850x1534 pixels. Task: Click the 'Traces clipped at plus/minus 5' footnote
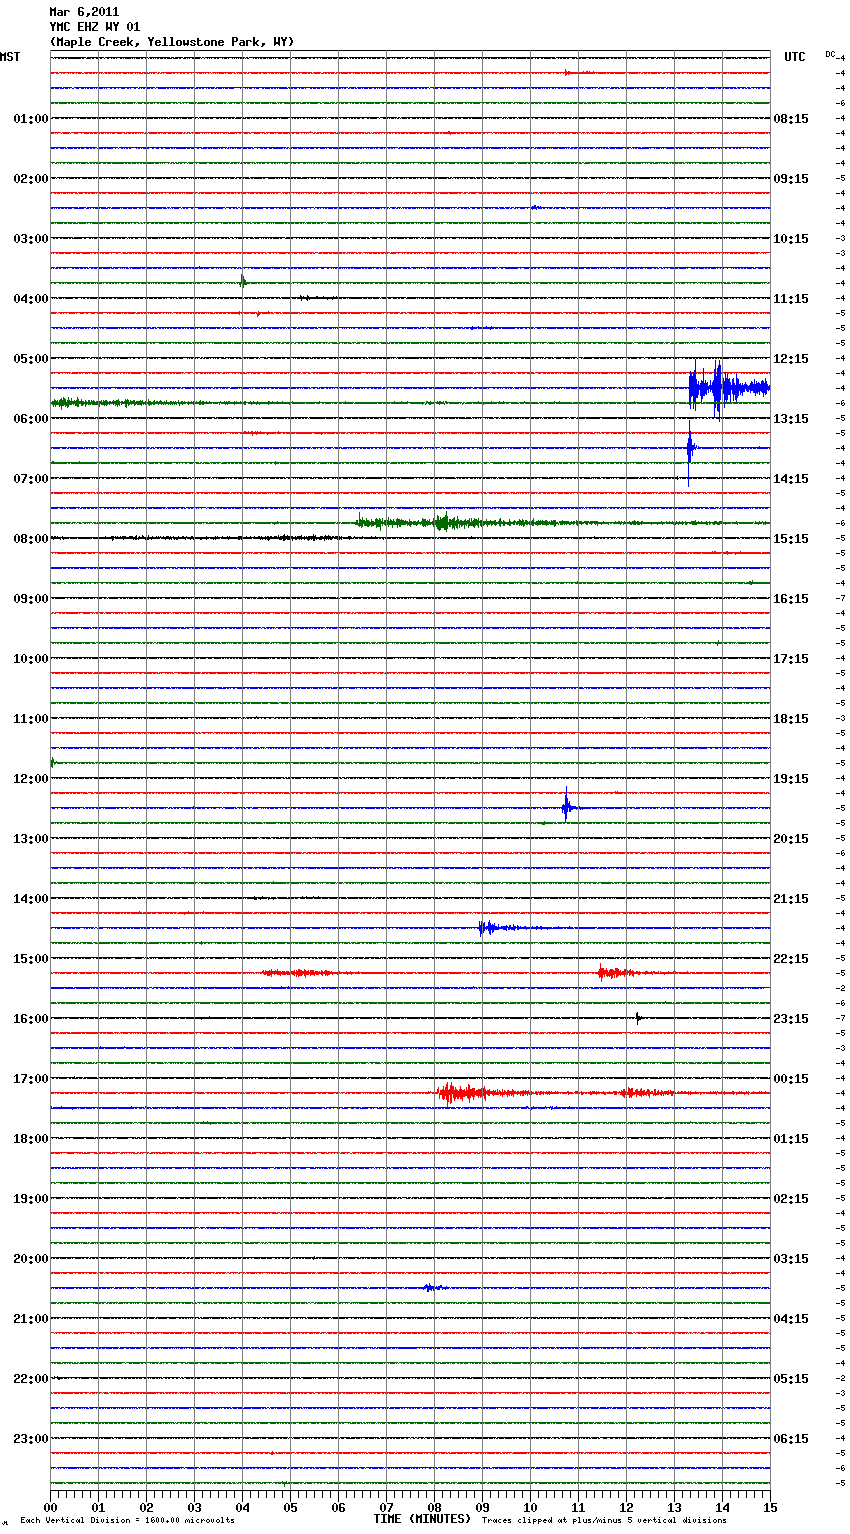pos(604,1521)
